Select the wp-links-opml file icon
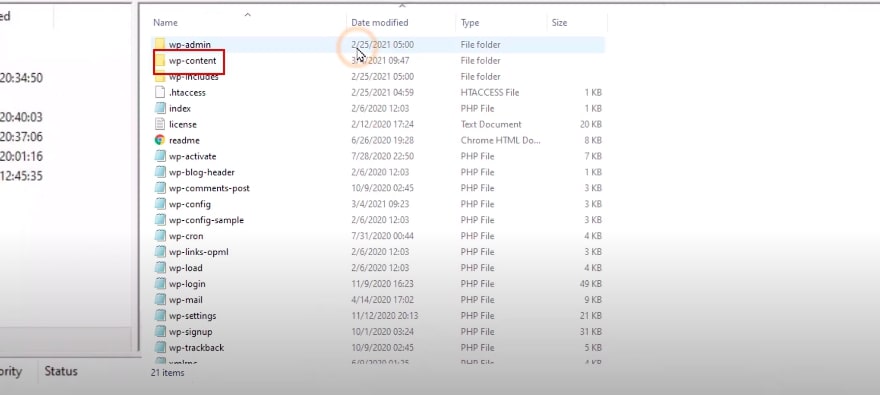This screenshot has width=880, height=395. [x=160, y=252]
